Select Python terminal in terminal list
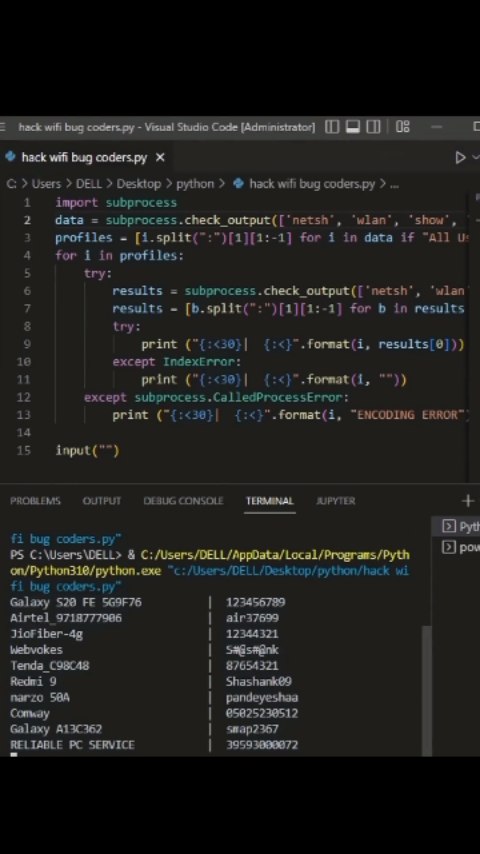The width and height of the screenshot is (480, 854). 457,526
